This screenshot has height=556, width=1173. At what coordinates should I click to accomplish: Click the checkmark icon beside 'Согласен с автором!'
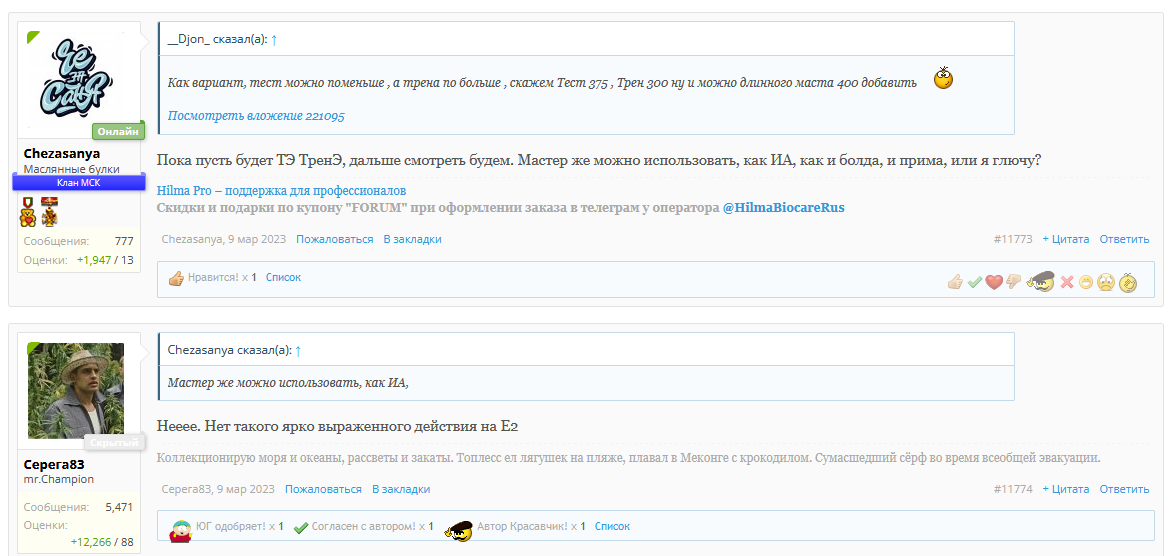tap(301, 528)
